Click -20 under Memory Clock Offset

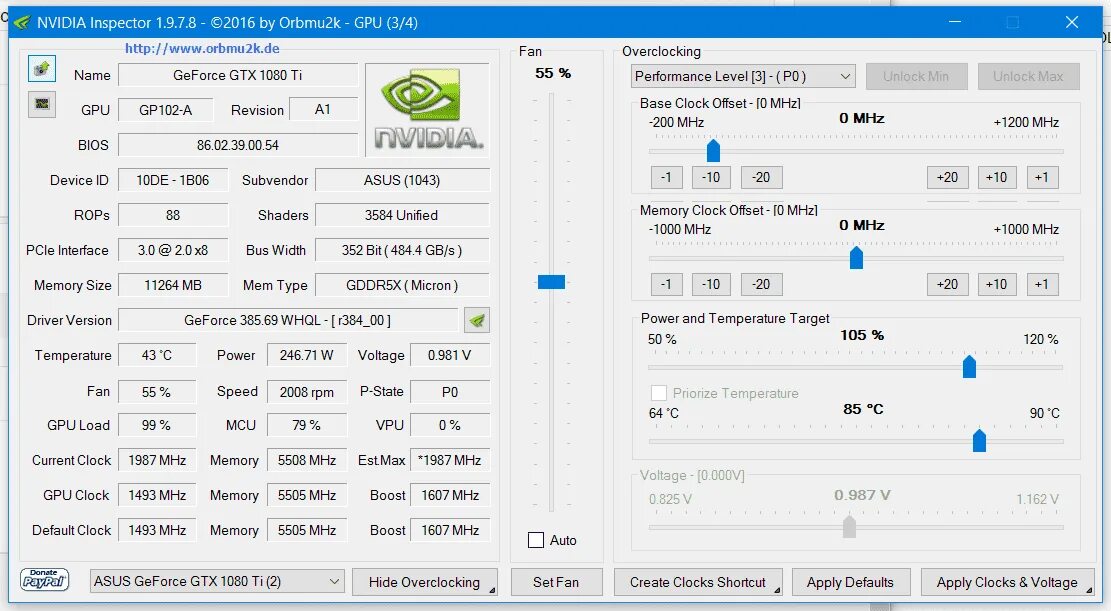click(761, 284)
